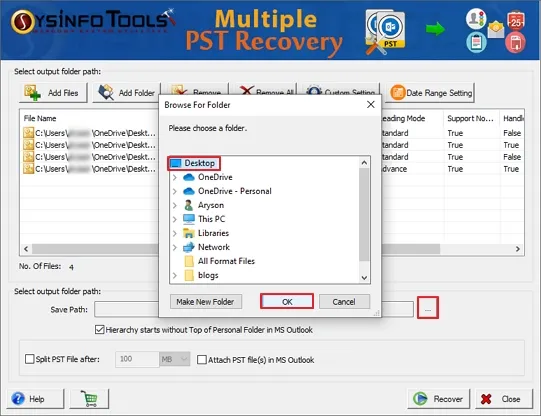Open Date Range Setting
Viewport: 541px width, 416px height.
[x=430, y=93]
